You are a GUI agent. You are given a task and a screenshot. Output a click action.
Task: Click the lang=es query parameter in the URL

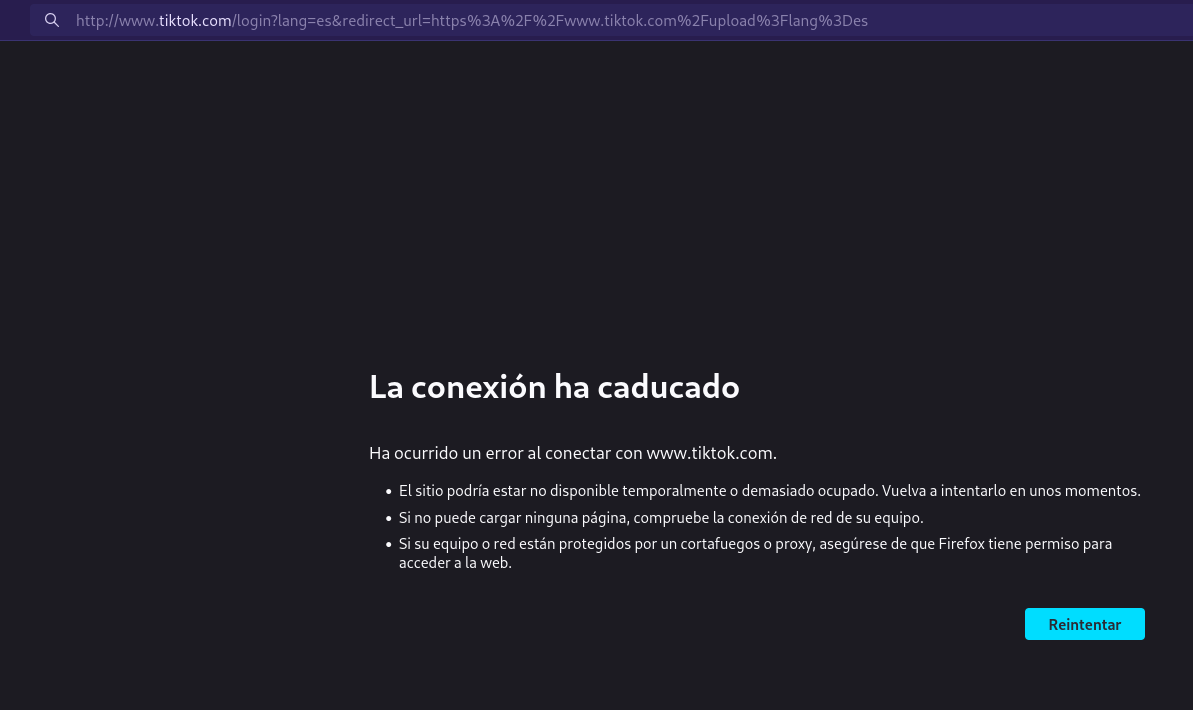point(307,20)
